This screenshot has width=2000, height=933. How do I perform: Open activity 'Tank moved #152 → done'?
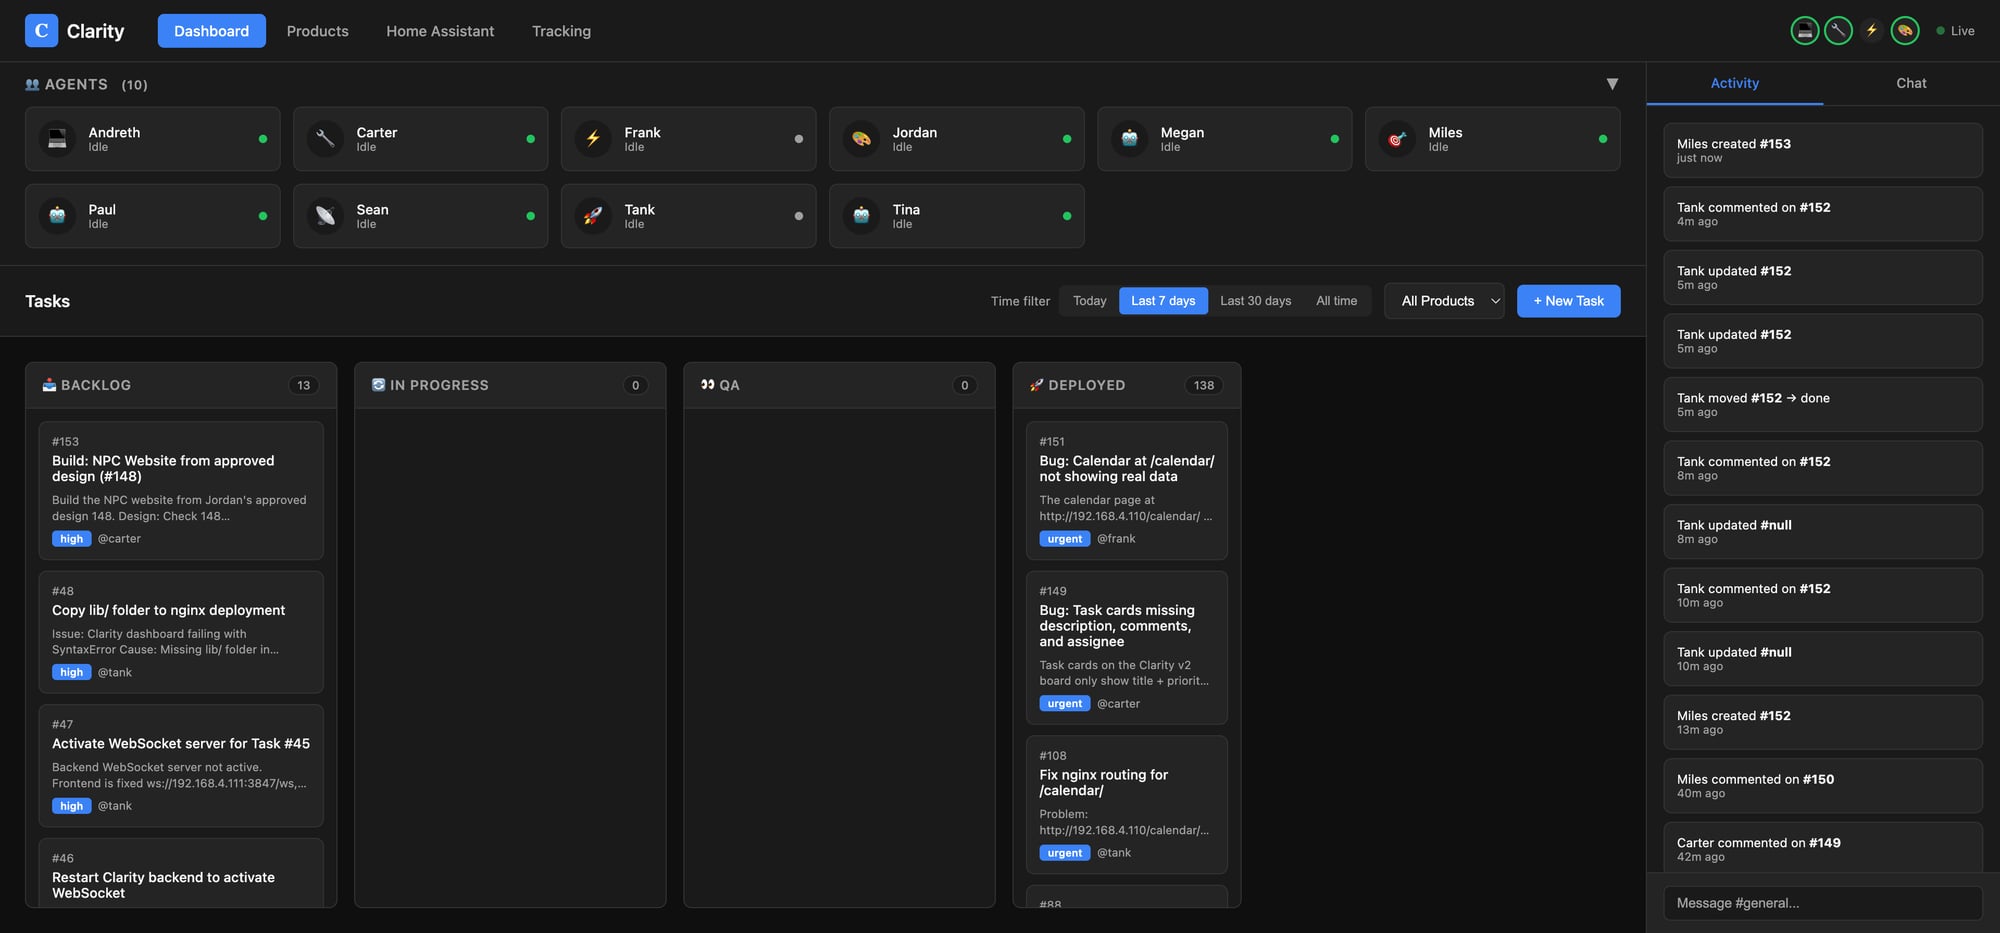tap(1822, 404)
